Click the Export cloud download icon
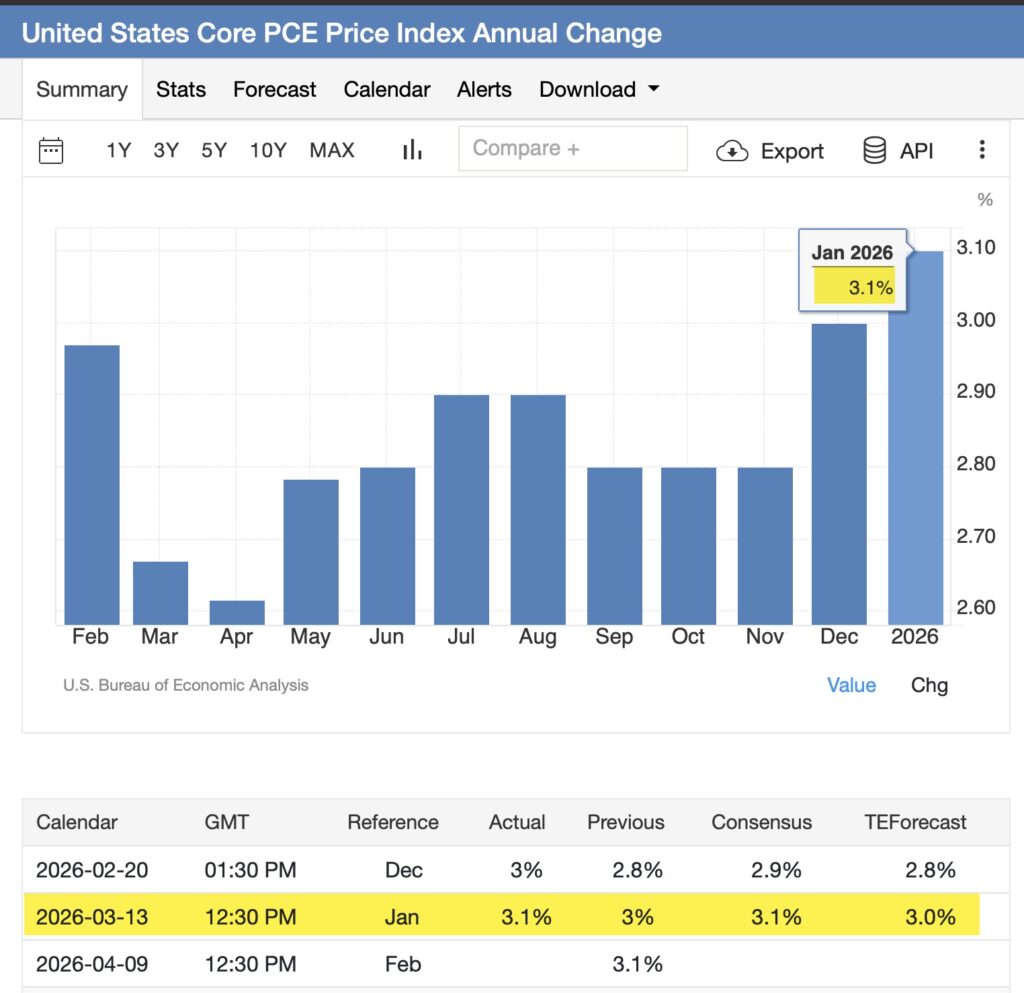Image resolution: width=1024 pixels, height=993 pixels. [x=732, y=151]
